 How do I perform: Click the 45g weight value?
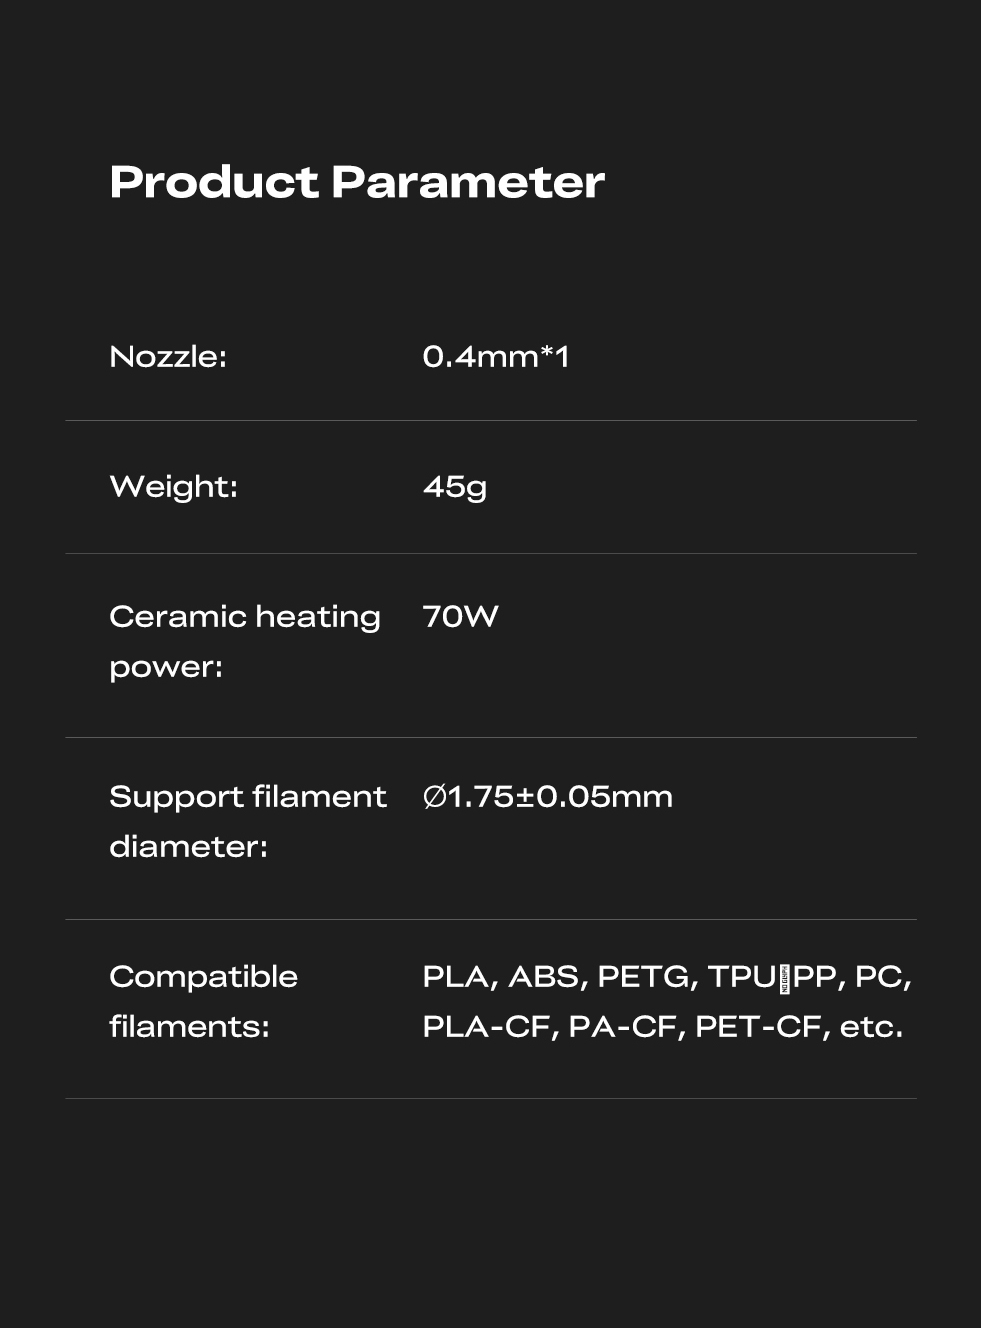pos(454,487)
